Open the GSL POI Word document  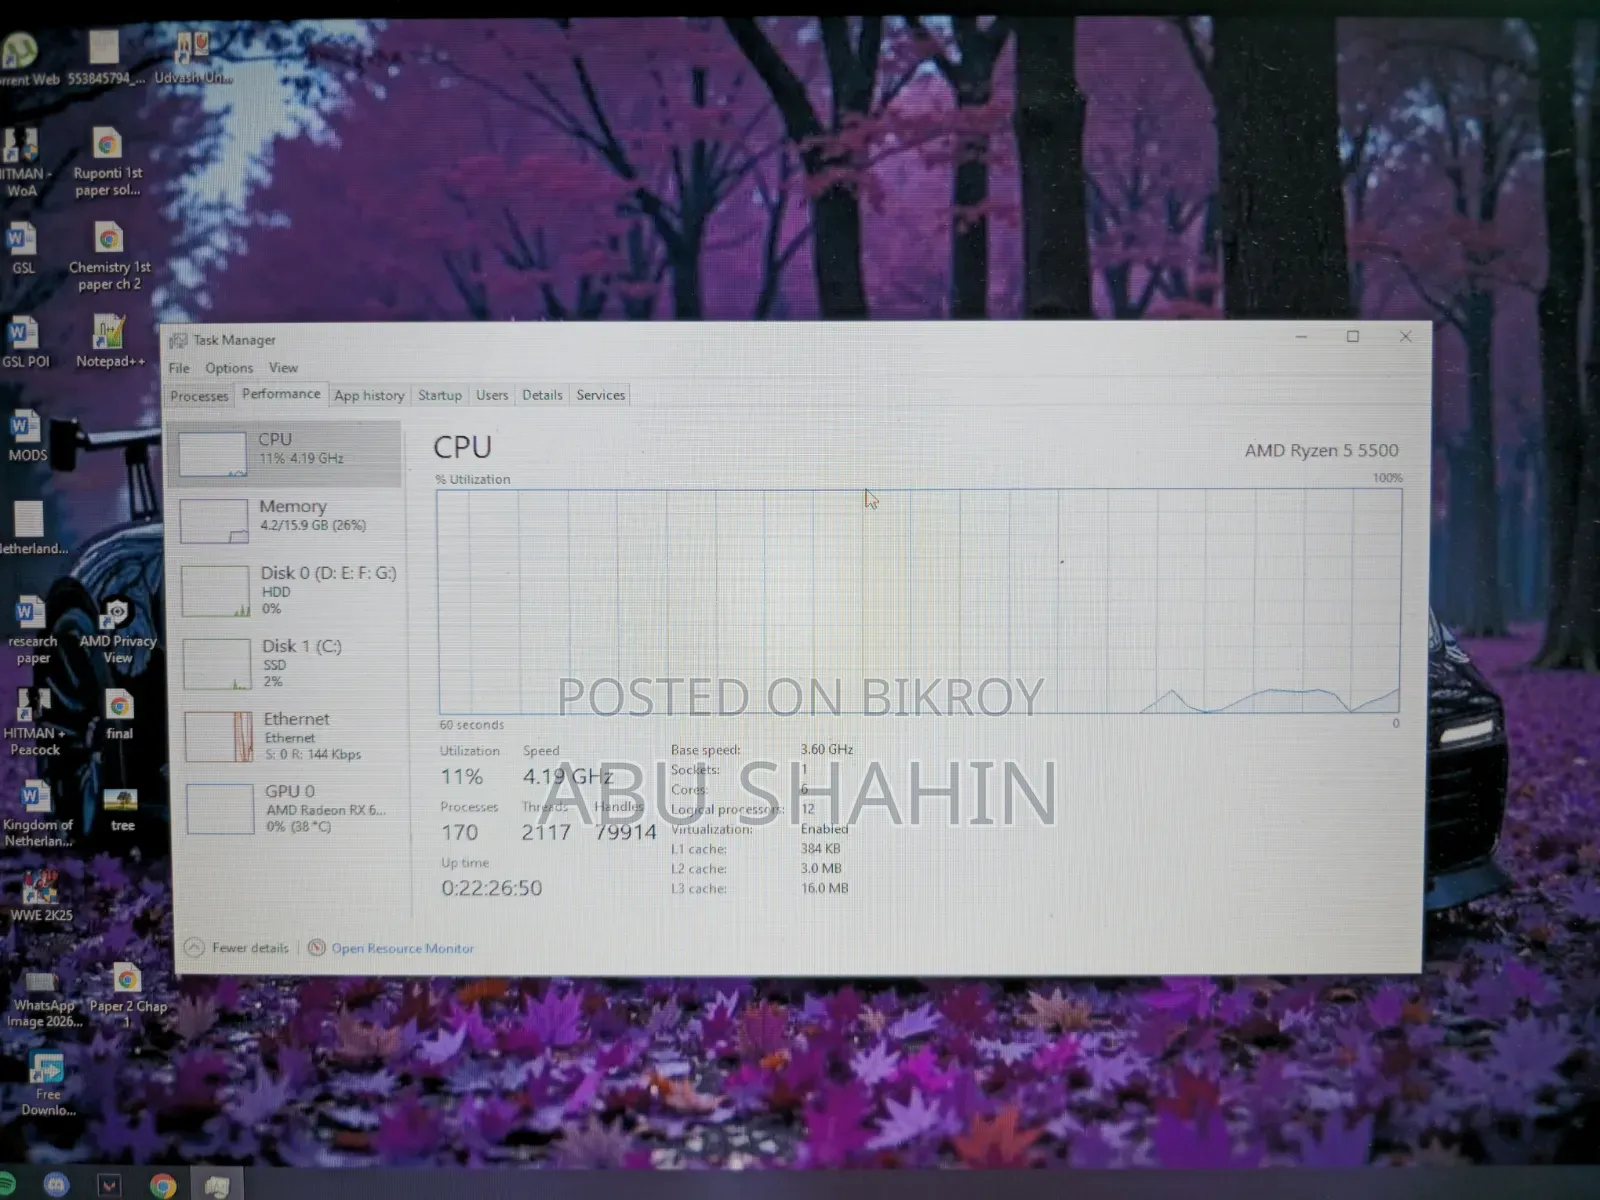[x=25, y=342]
